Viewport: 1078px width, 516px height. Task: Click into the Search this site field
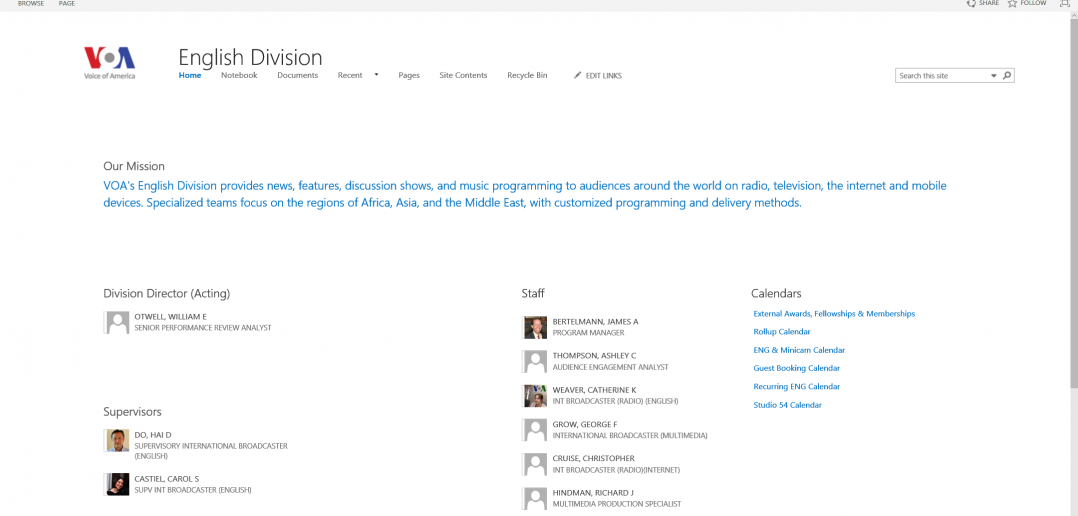(942, 76)
